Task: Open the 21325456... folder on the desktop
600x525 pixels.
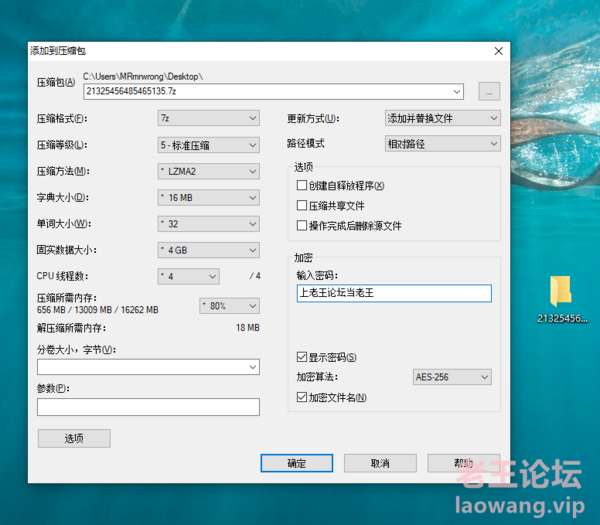Action: (x=562, y=298)
